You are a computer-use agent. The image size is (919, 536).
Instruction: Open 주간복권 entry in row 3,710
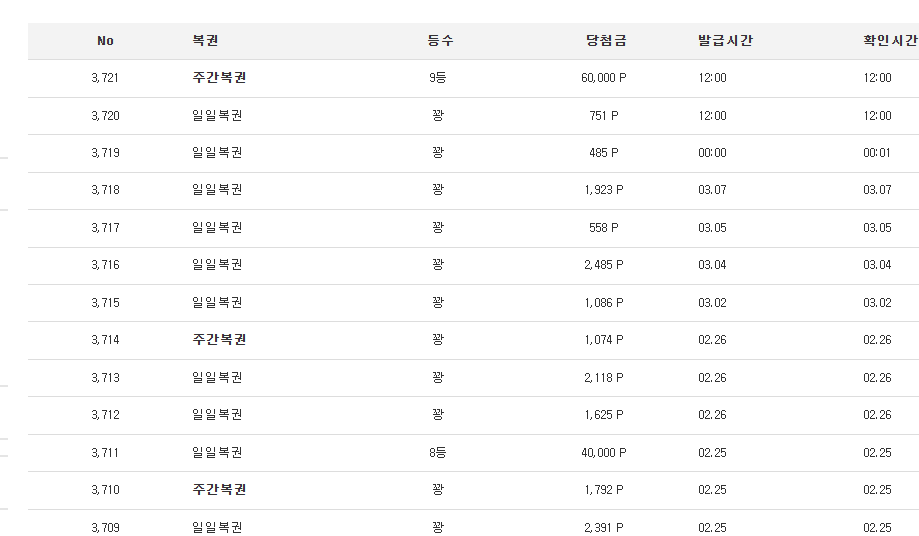[x=219, y=490]
